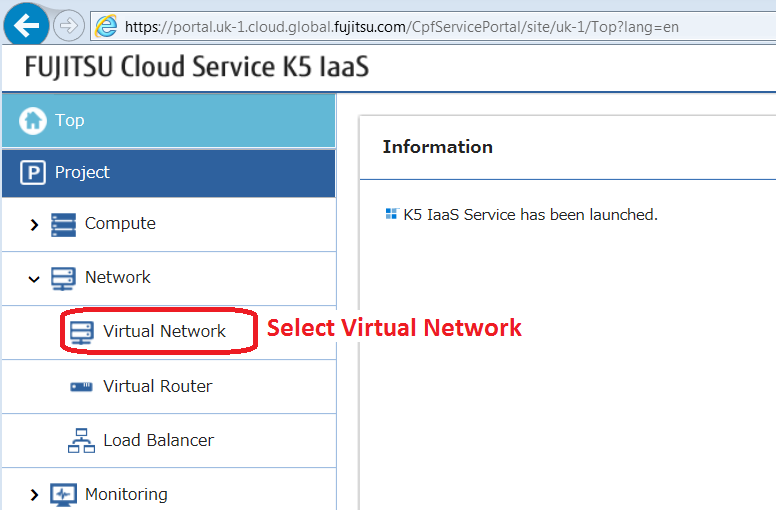Click the Virtual Network icon

(x=81, y=332)
